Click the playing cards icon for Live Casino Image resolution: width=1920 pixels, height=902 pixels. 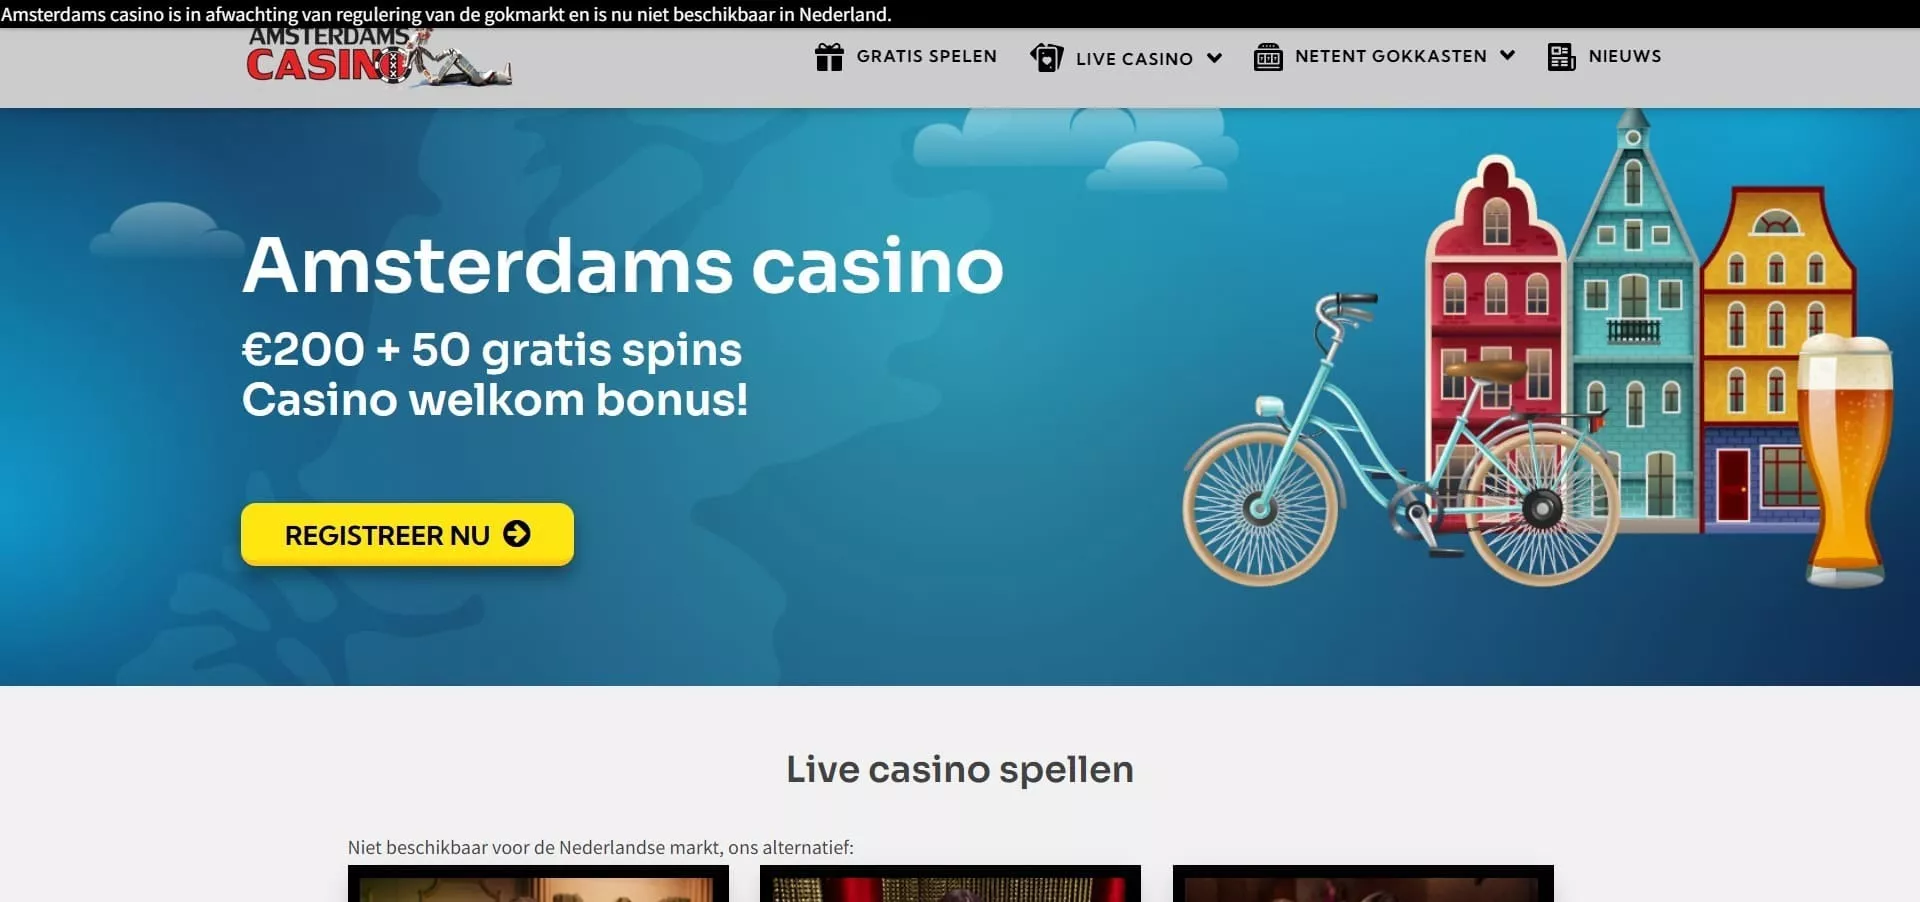(x=1047, y=58)
